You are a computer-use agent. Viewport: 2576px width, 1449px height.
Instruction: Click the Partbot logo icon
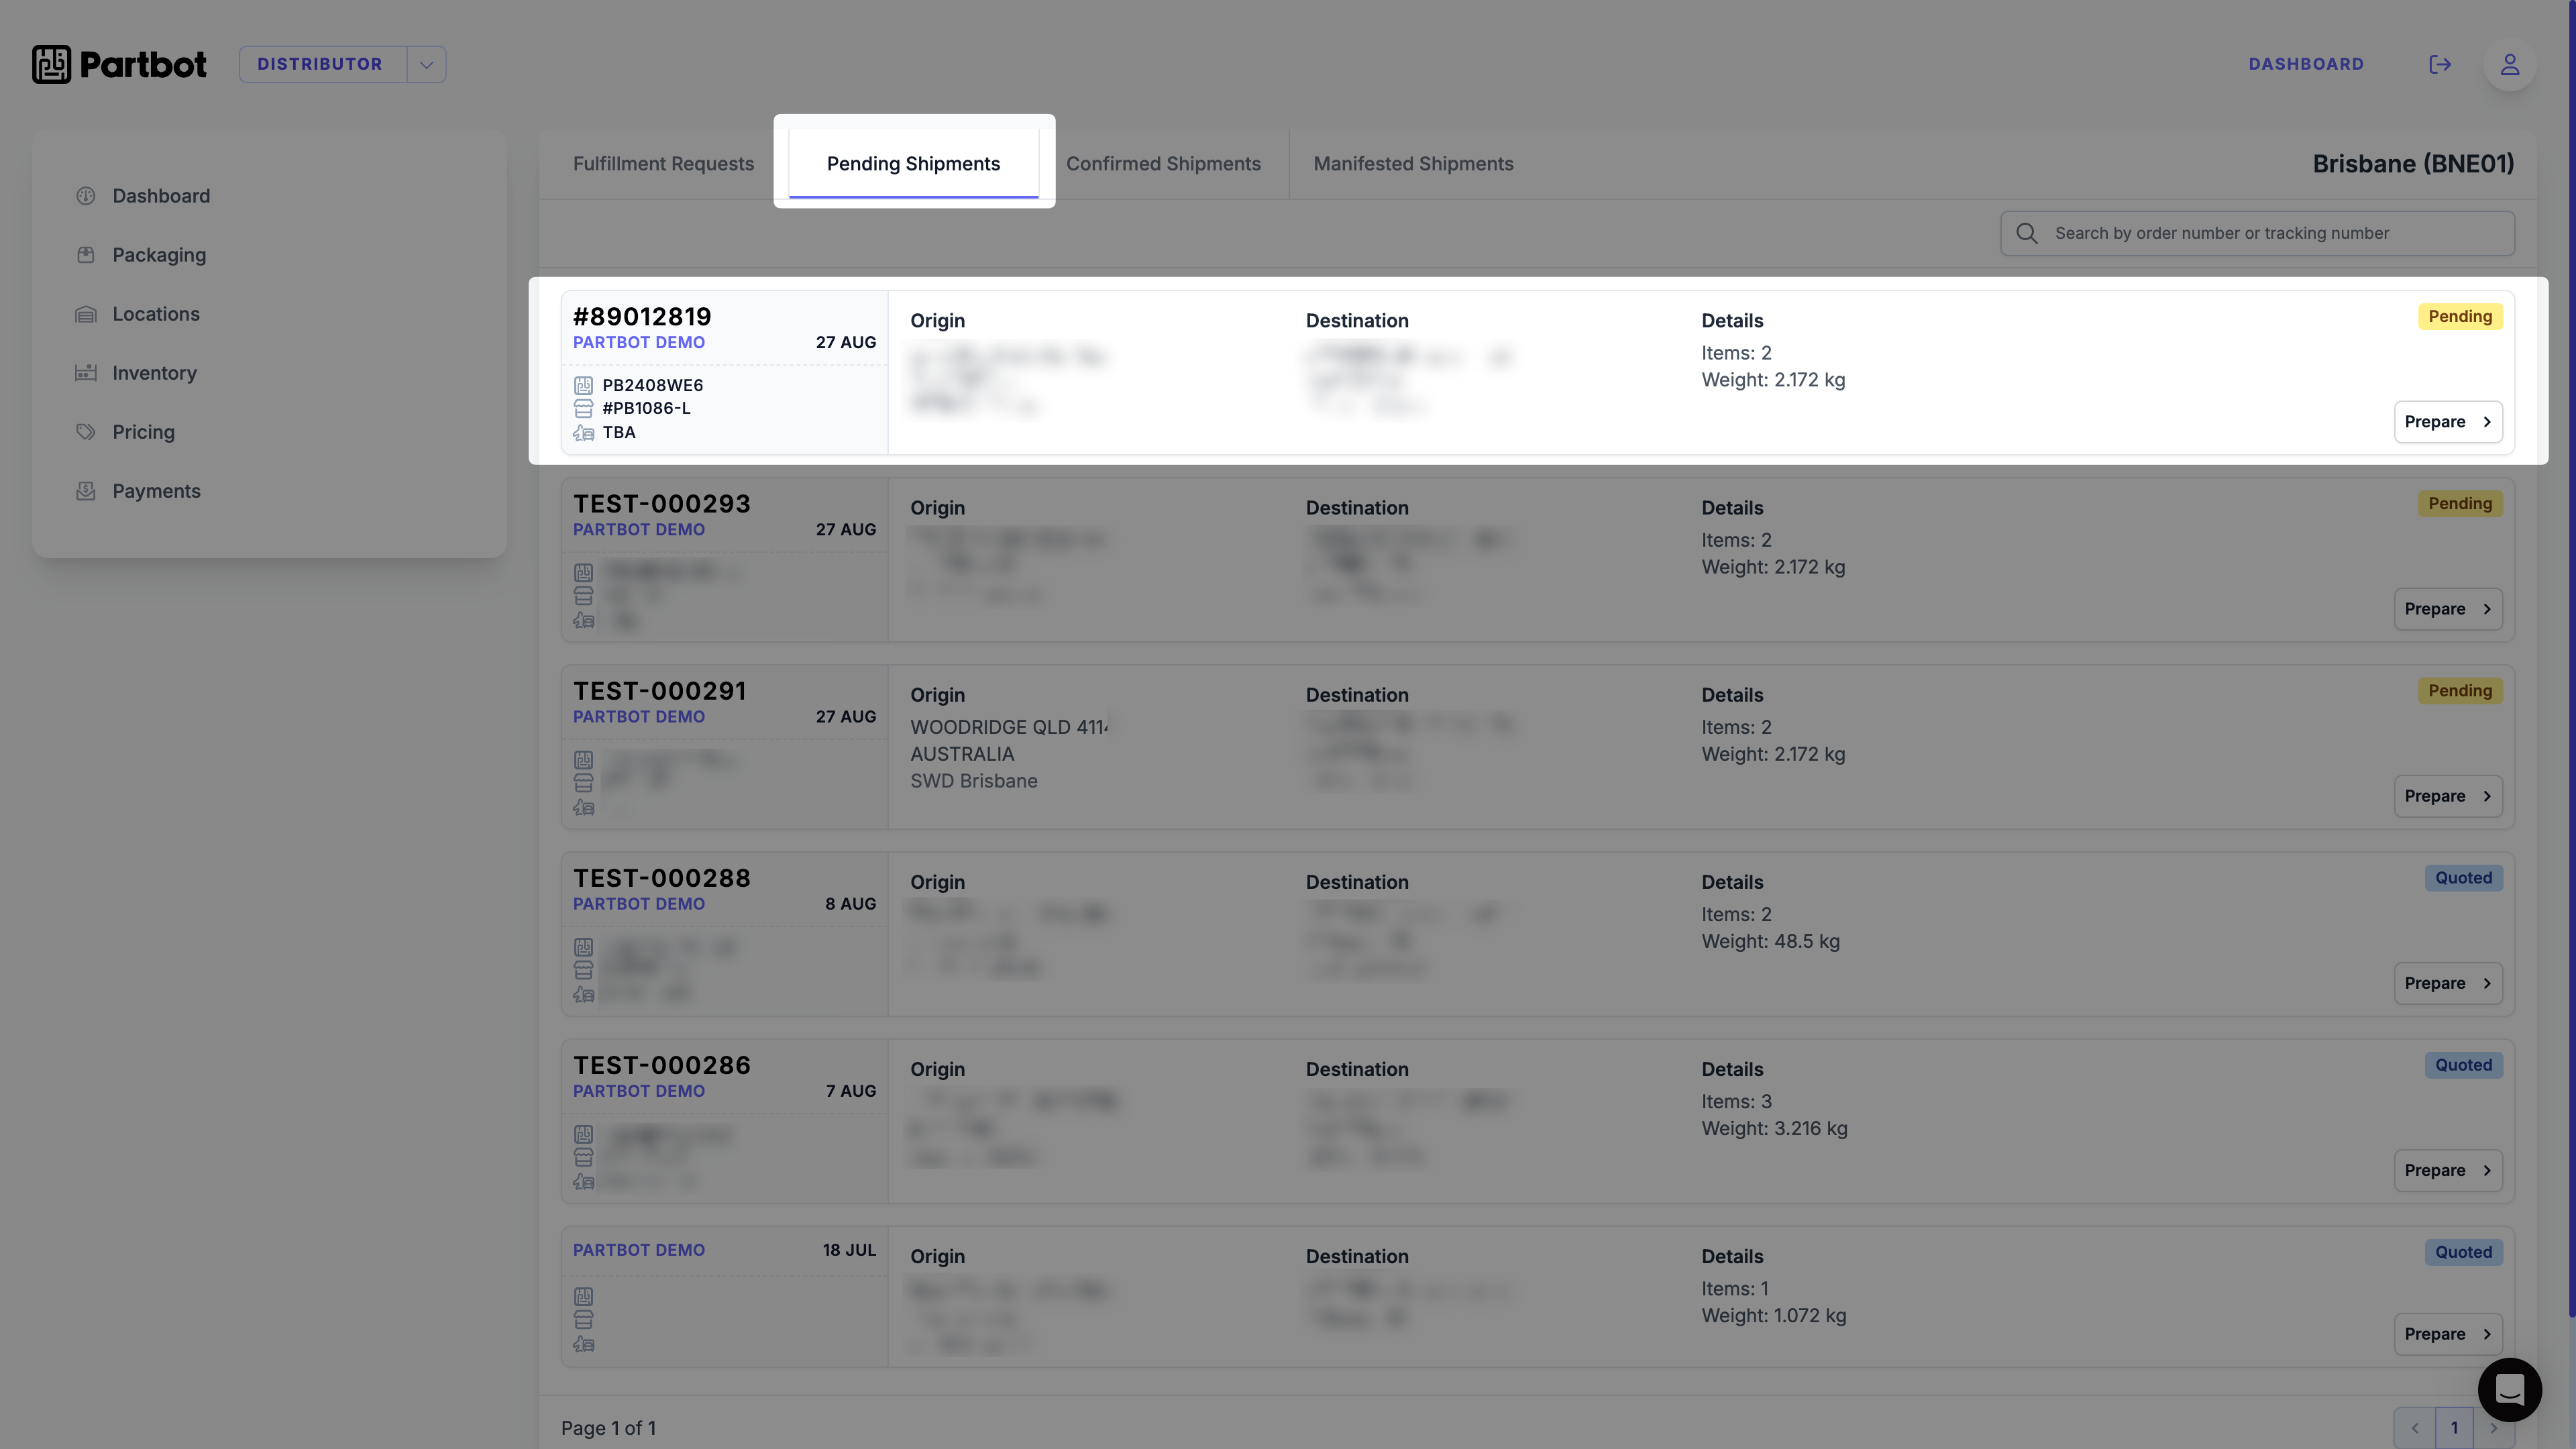pyautogui.click(x=51, y=64)
